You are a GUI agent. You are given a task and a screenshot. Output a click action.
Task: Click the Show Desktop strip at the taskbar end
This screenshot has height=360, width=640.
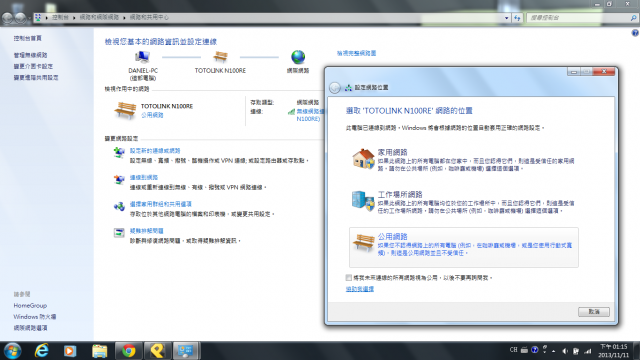point(636,351)
